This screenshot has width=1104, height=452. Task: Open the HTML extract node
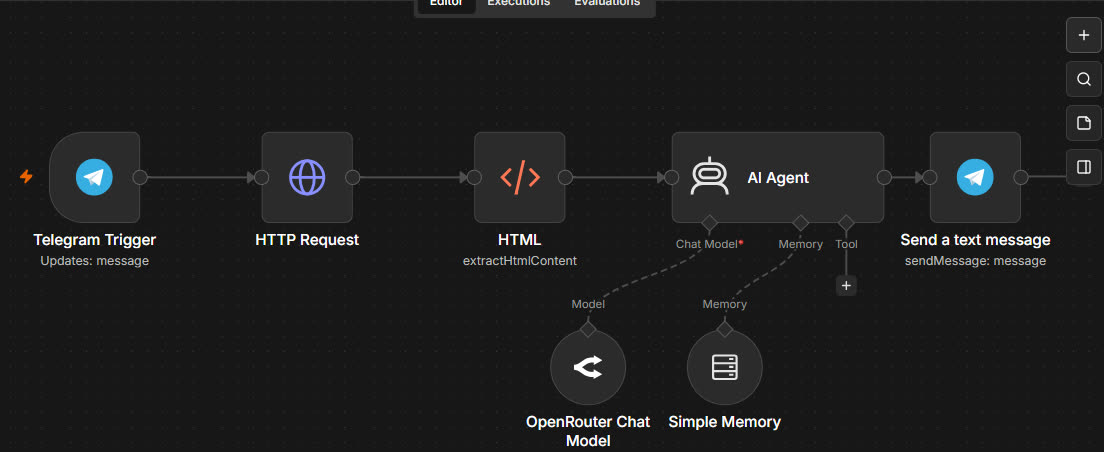point(520,177)
